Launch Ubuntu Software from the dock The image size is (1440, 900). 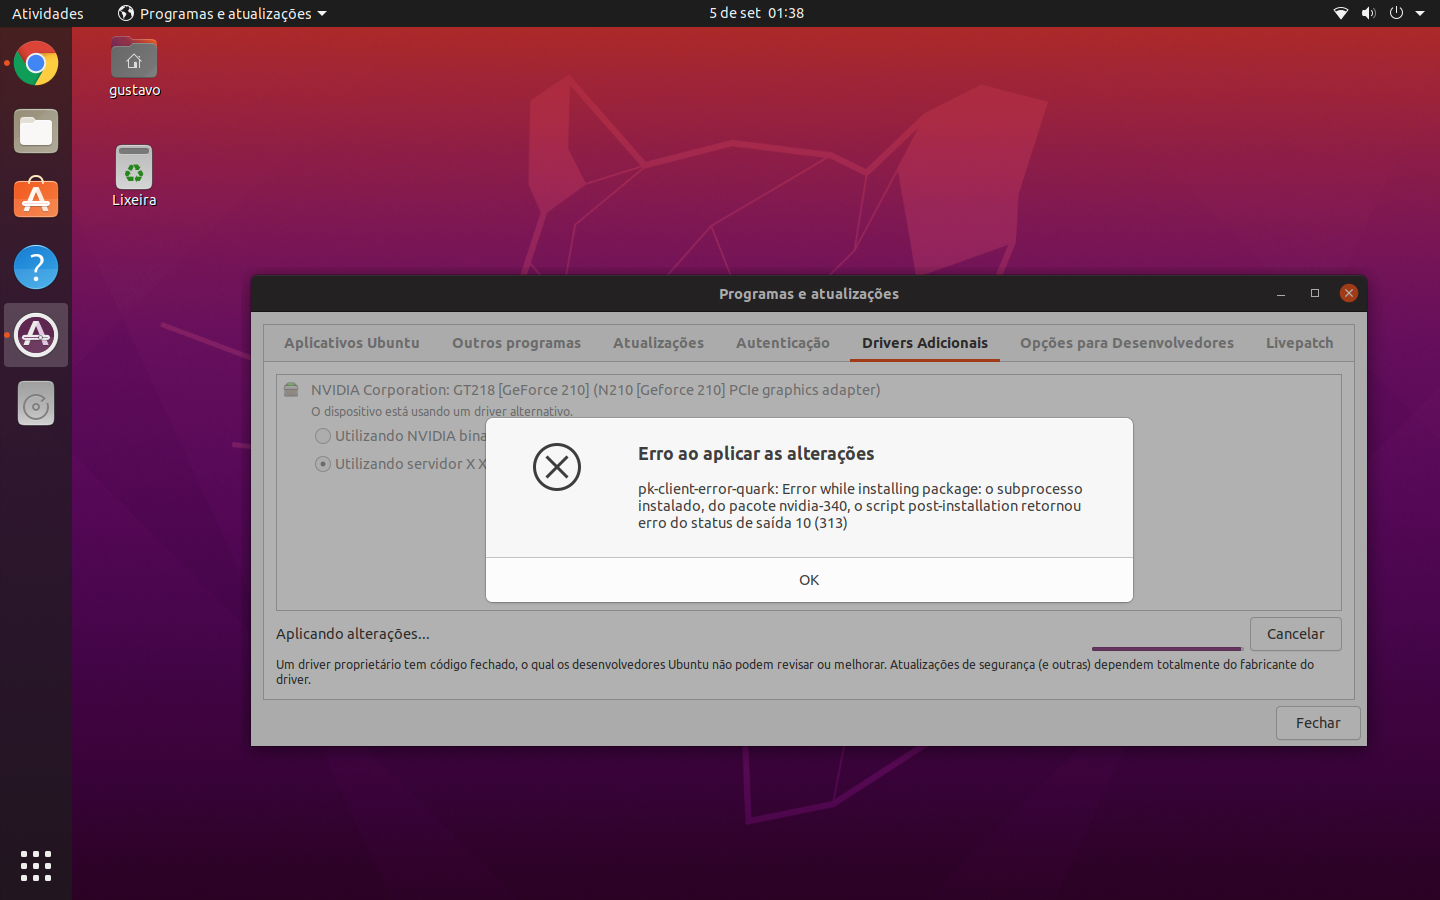pyautogui.click(x=36, y=198)
